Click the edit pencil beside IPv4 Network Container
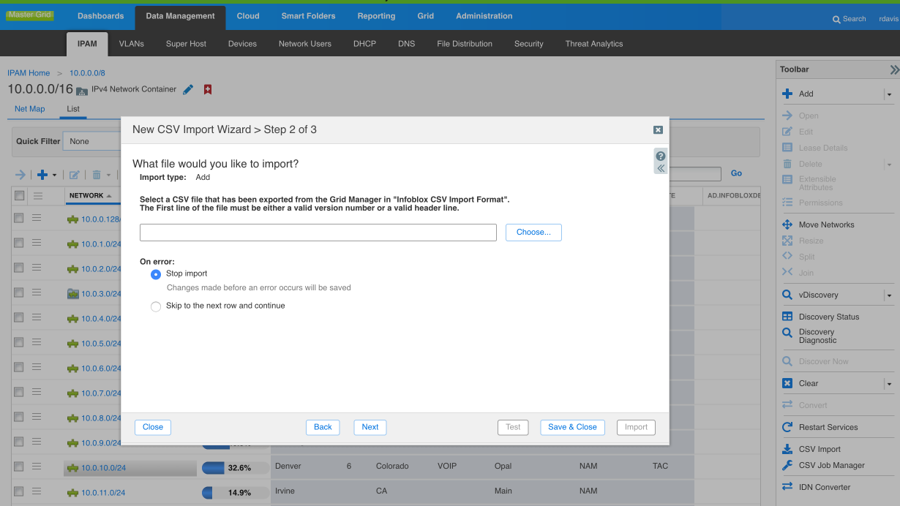Screen dimensions: 900x506 click(188, 90)
